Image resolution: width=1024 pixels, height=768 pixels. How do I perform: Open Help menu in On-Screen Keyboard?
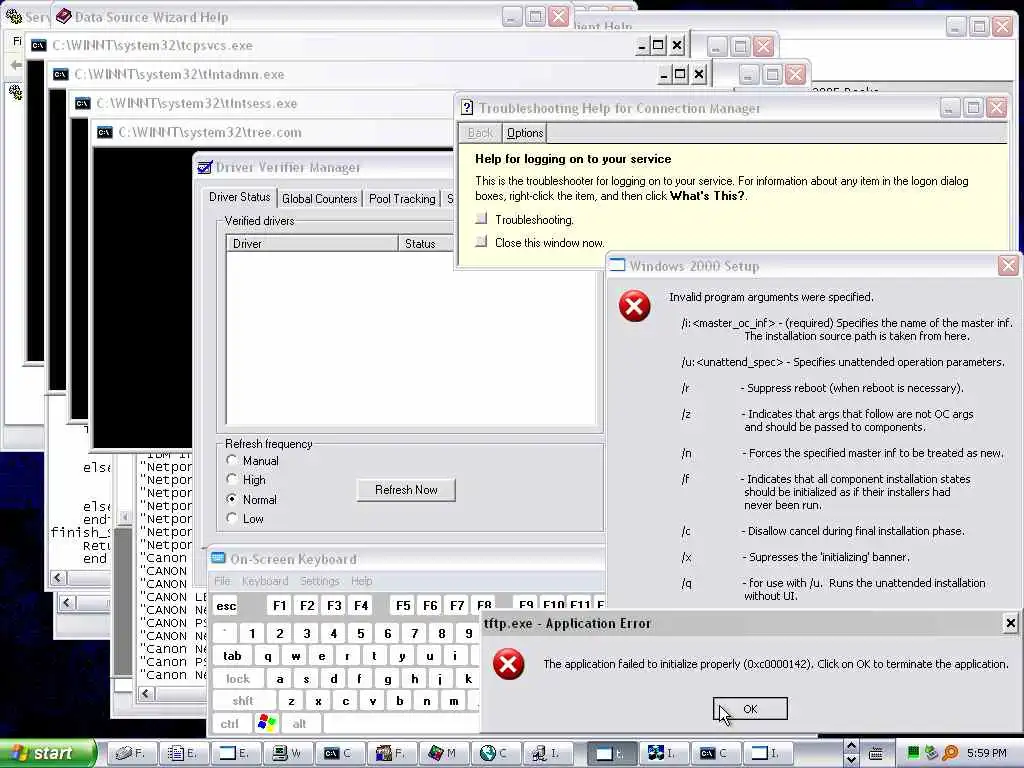(x=361, y=581)
